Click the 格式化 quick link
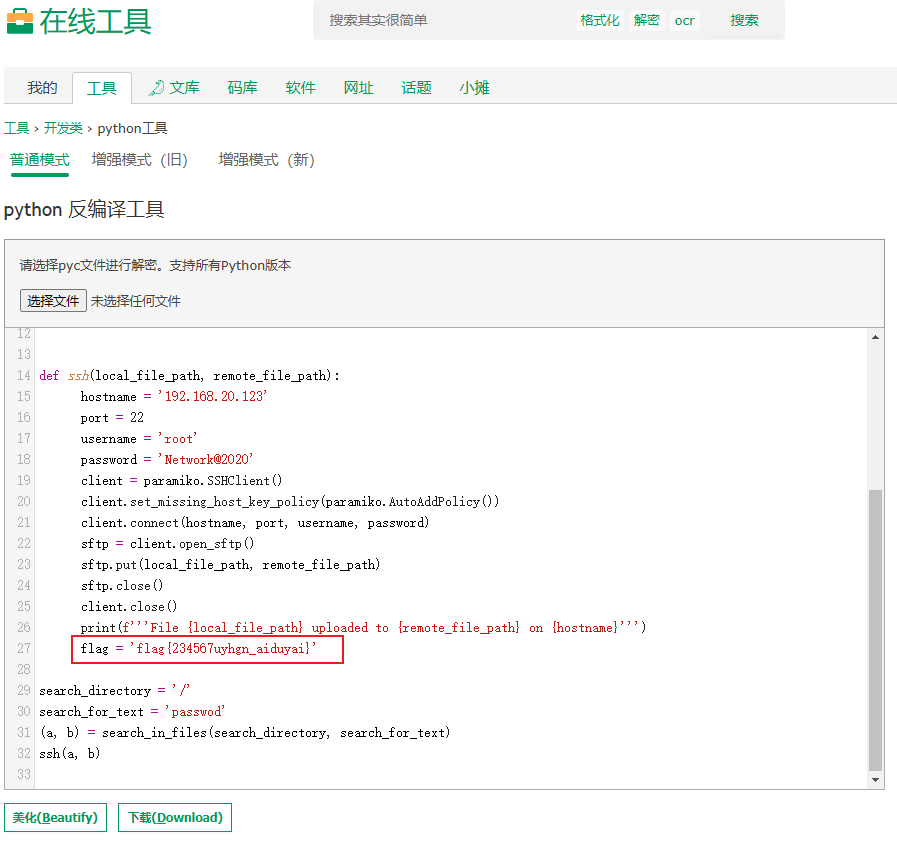The width and height of the screenshot is (897, 844). coord(600,21)
